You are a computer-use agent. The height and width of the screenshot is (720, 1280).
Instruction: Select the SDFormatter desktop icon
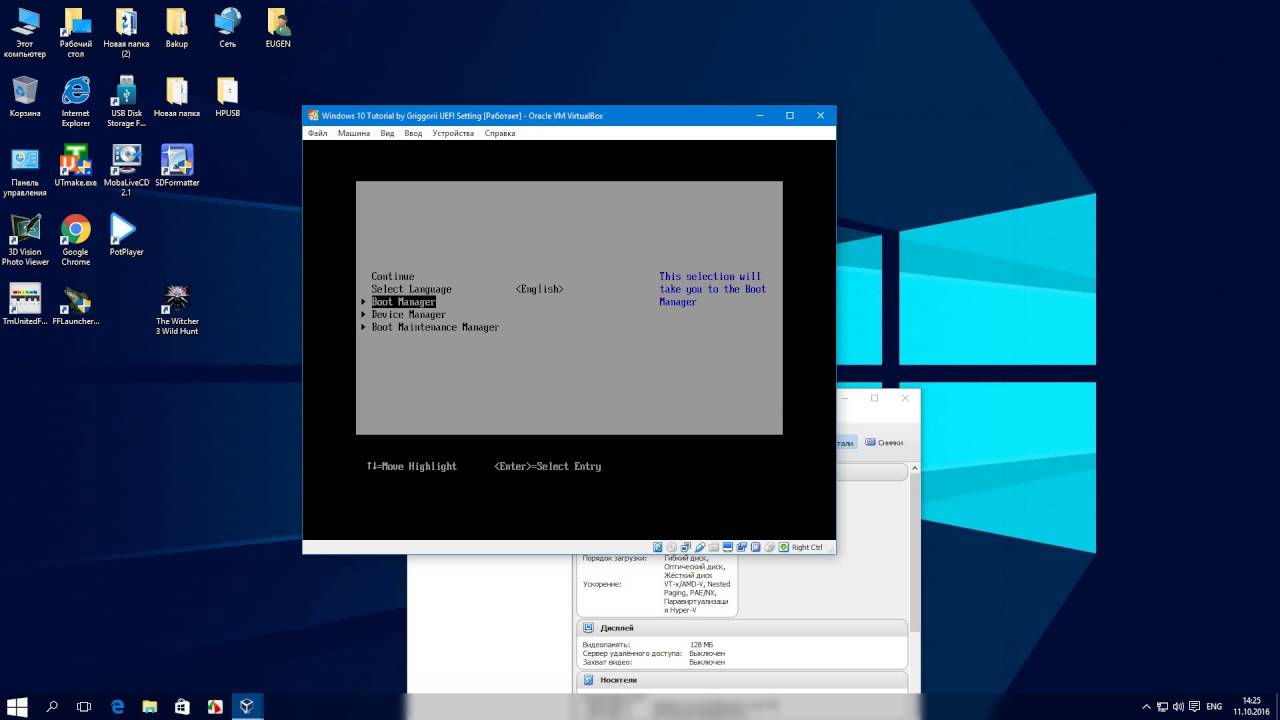pyautogui.click(x=177, y=167)
